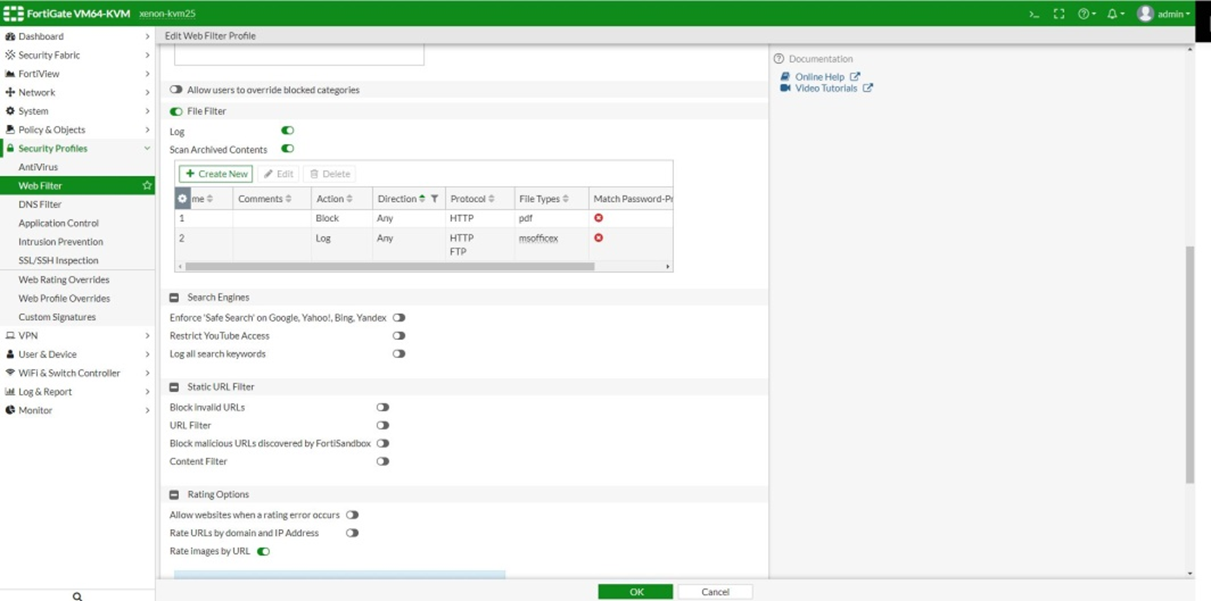Turn off Scan Archived Contents toggle
Screen dimensions: 1211x601
[x=287, y=149]
